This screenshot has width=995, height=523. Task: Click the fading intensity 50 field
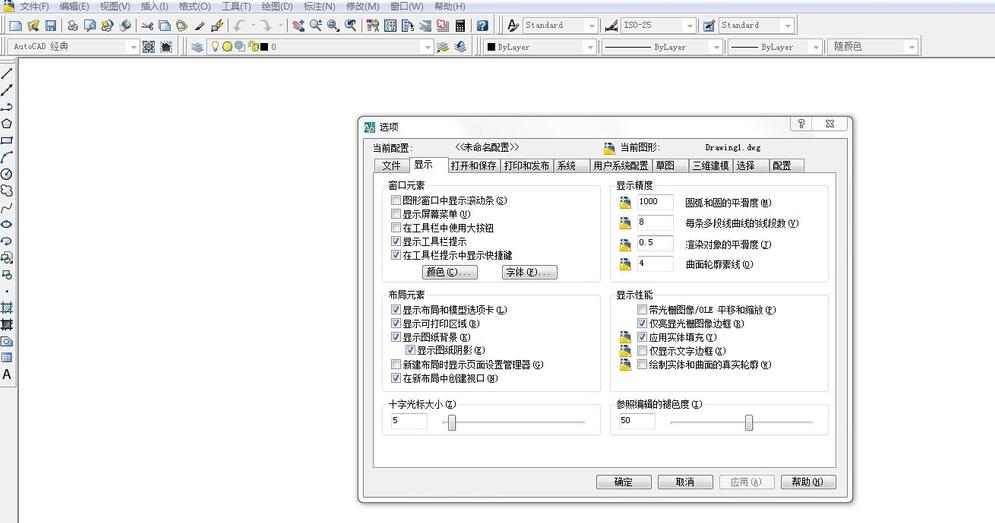click(636, 421)
